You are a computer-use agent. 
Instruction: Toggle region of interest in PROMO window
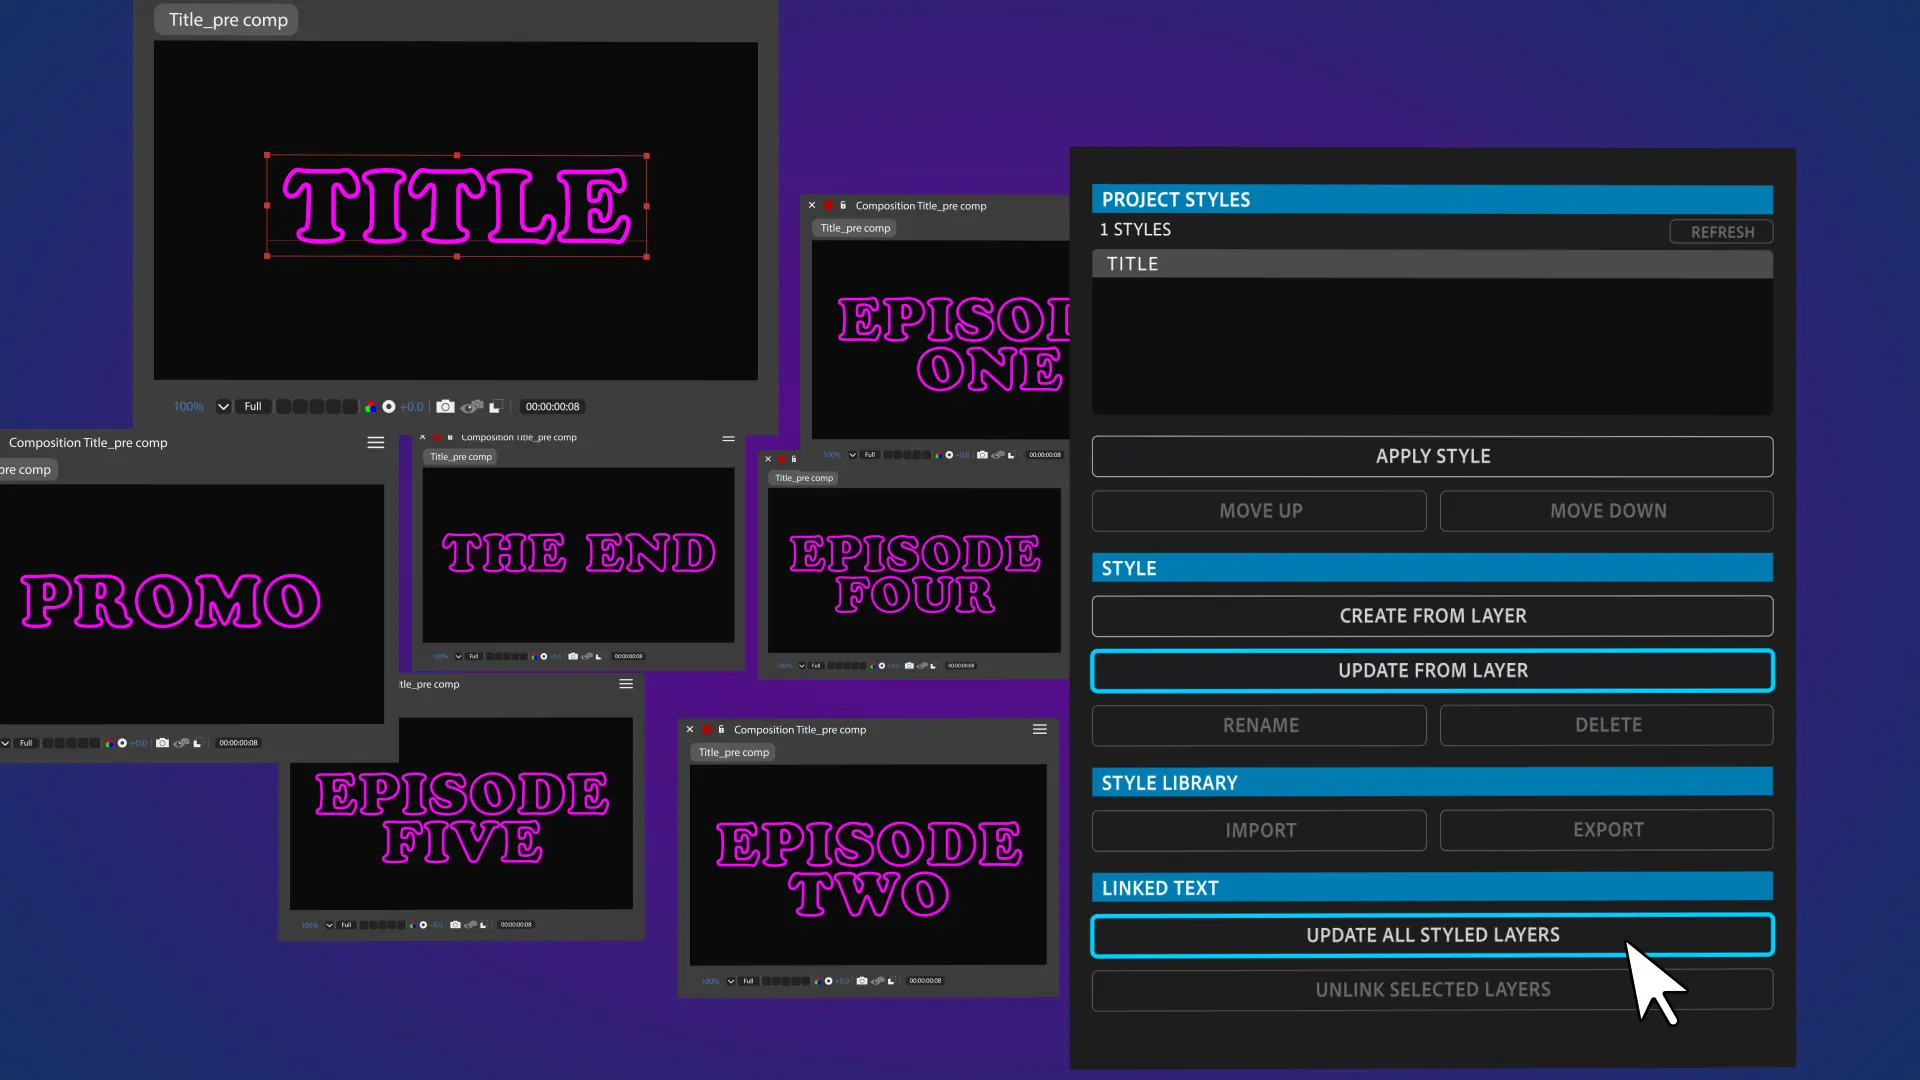click(197, 743)
